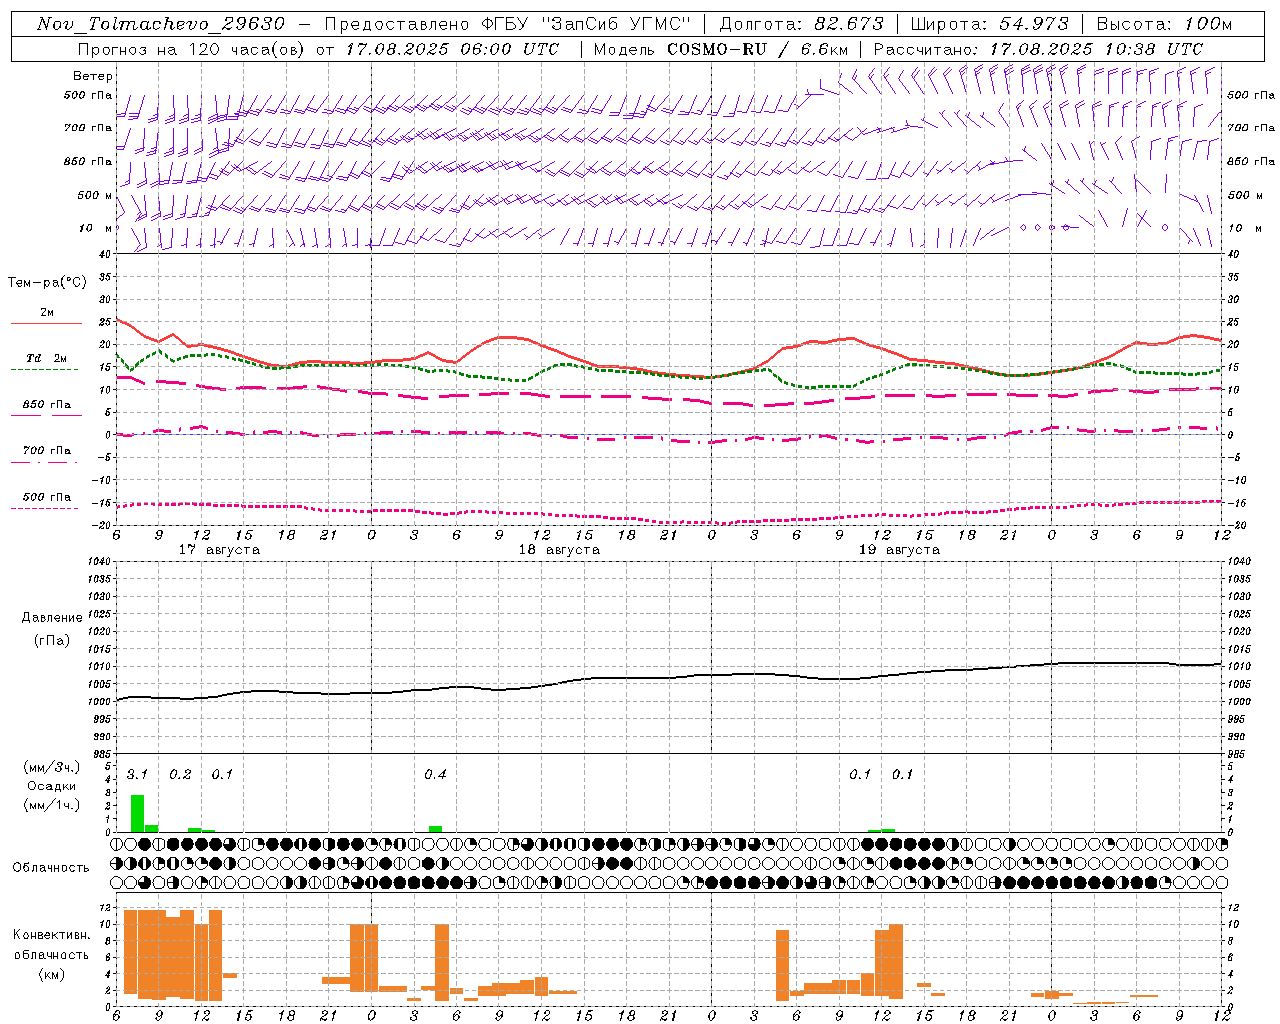This screenshot has height=1024, width=1280.
Task: Click the solid red line sample under "2м"
Action: 46,323
